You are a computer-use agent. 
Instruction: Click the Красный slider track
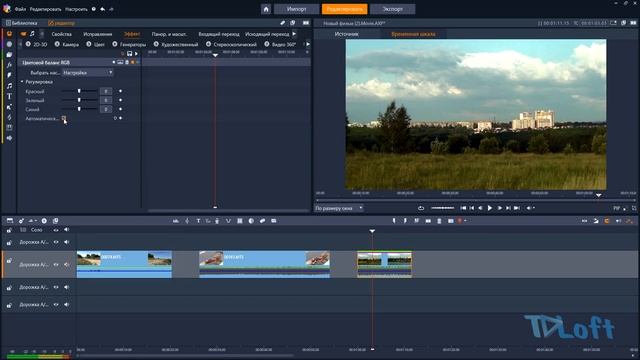tap(79, 91)
